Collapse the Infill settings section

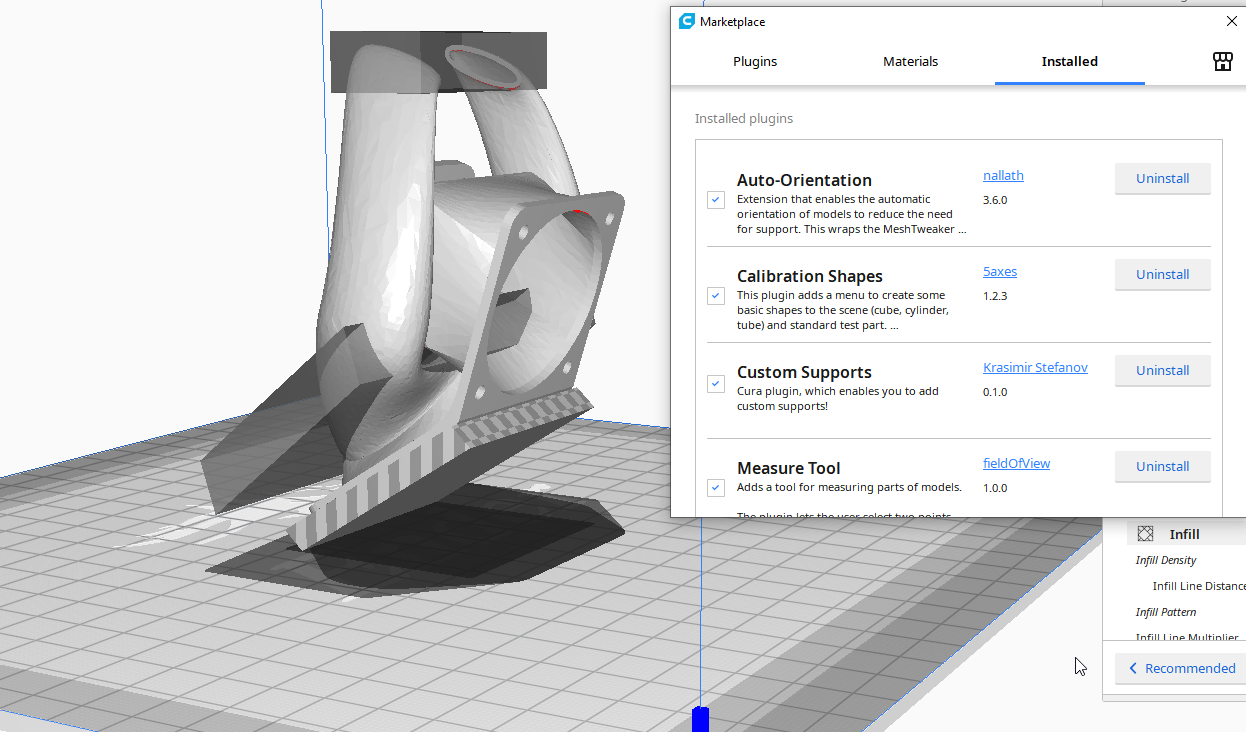[1186, 534]
